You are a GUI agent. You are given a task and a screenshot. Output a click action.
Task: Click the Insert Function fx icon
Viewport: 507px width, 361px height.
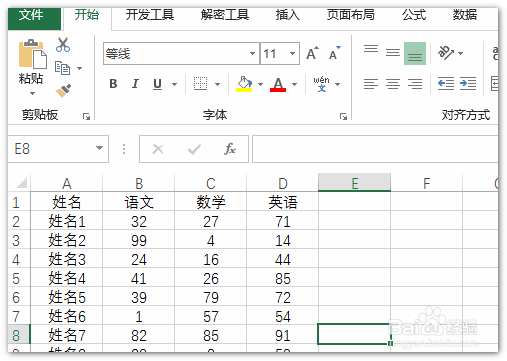tap(230, 149)
